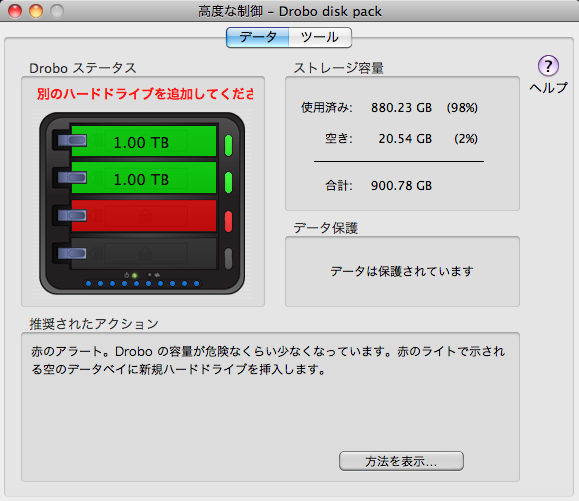Viewport: 579px width, 501px height.
Task: Select the second green 1.00 TB drive bay
Action: pos(144,178)
